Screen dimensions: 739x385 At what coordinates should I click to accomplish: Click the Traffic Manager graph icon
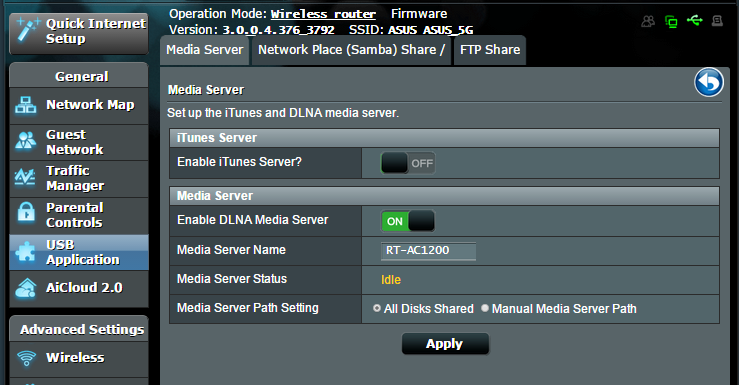click(x=25, y=177)
